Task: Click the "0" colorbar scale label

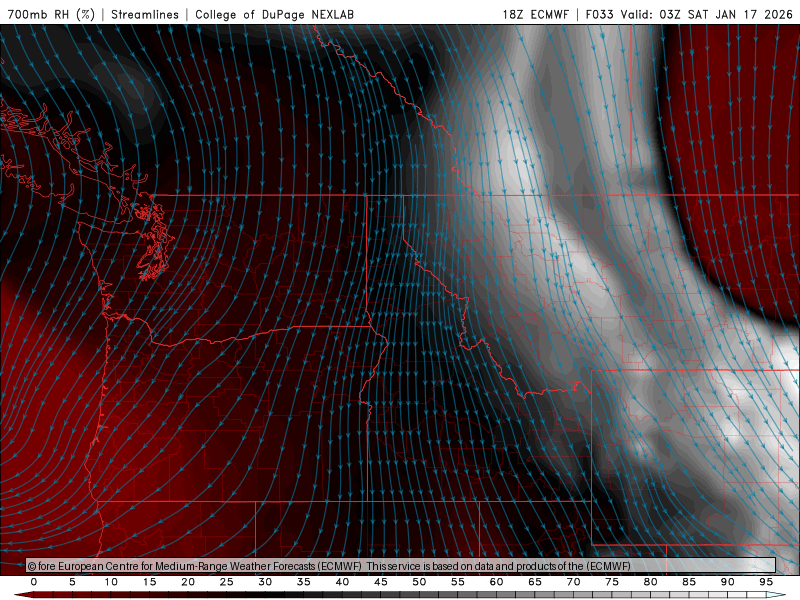Action: point(34,582)
